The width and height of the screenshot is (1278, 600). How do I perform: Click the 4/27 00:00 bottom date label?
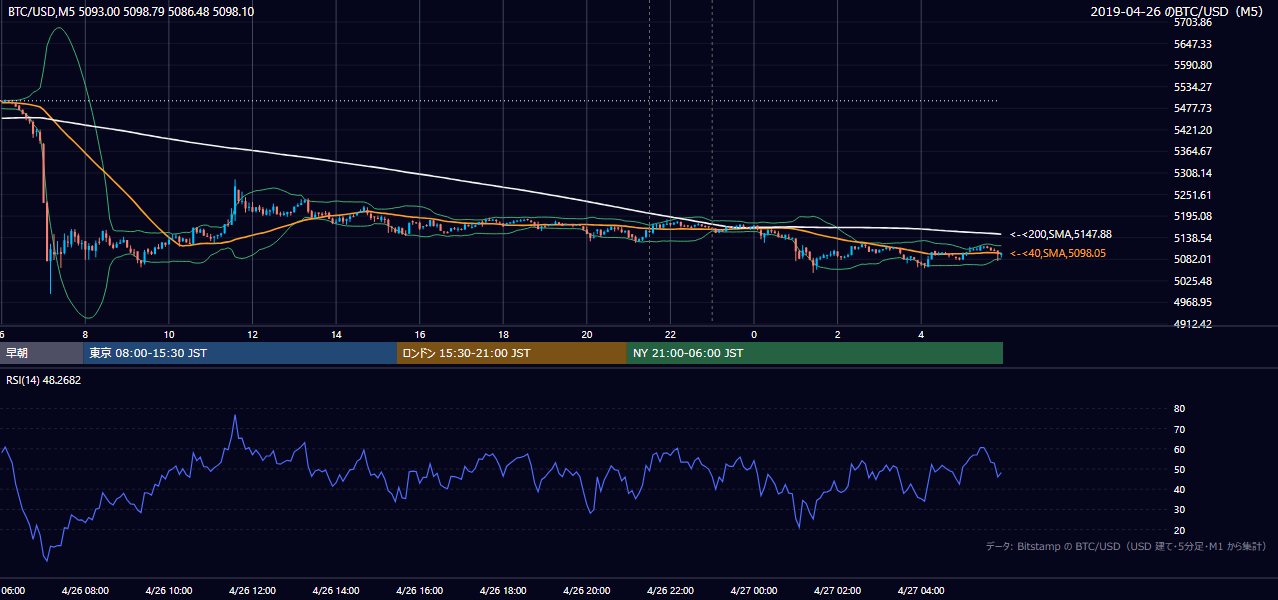click(754, 591)
